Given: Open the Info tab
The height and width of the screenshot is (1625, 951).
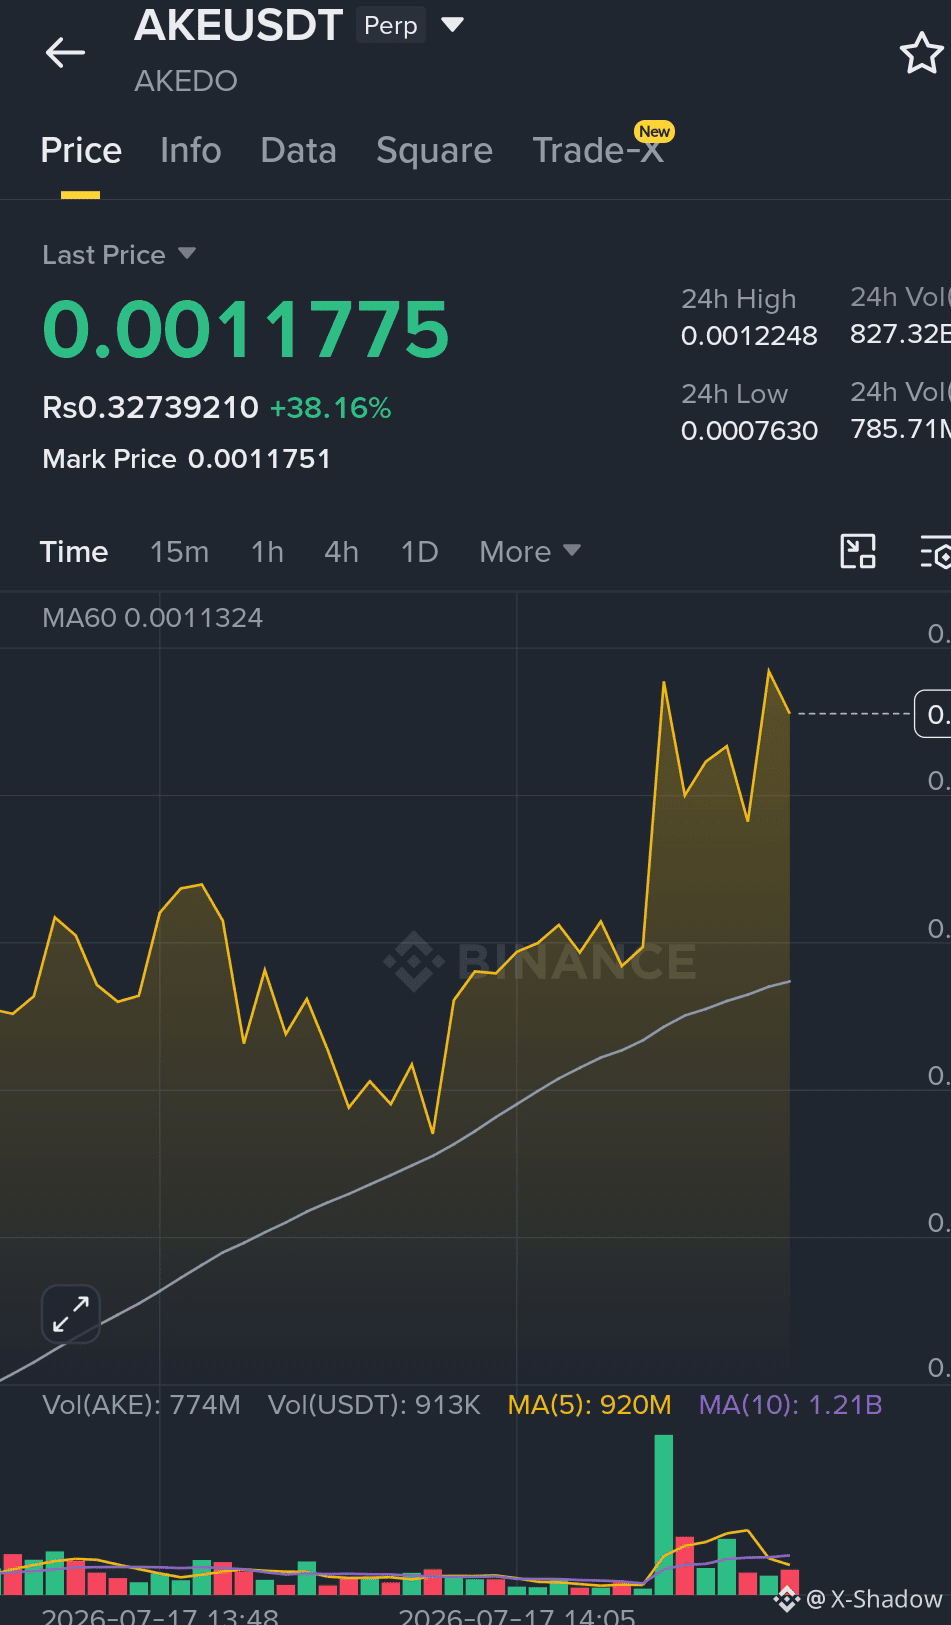Looking at the screenshot, I should (190, 150).
